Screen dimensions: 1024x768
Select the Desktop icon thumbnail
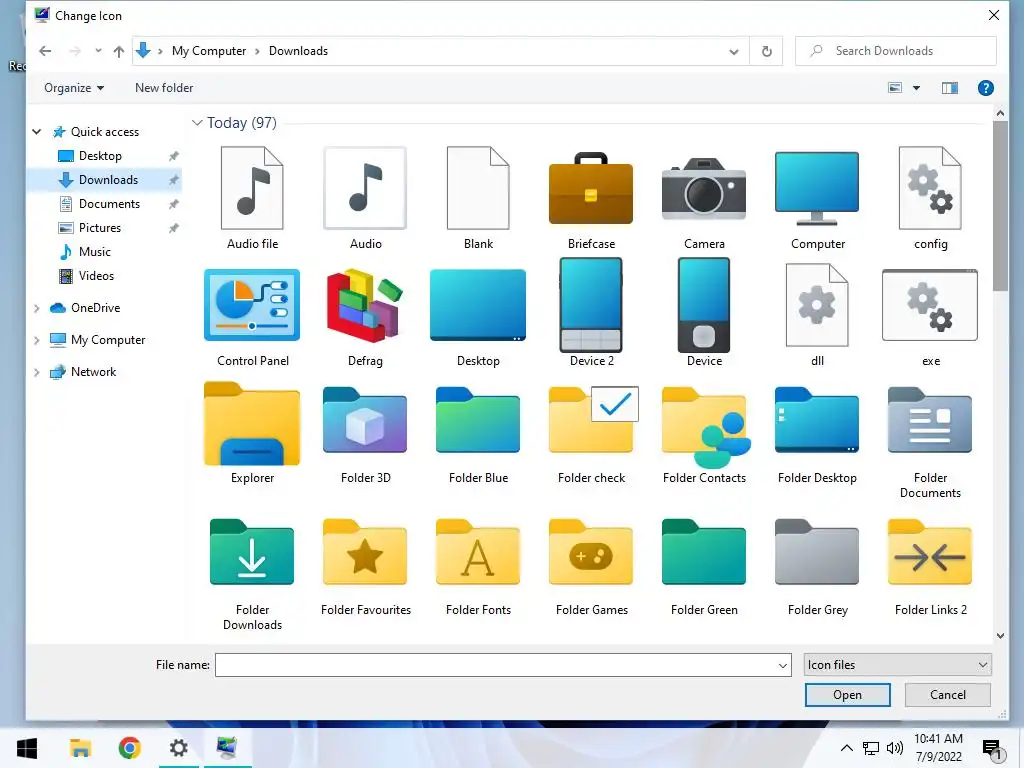(x=478, y=305)
